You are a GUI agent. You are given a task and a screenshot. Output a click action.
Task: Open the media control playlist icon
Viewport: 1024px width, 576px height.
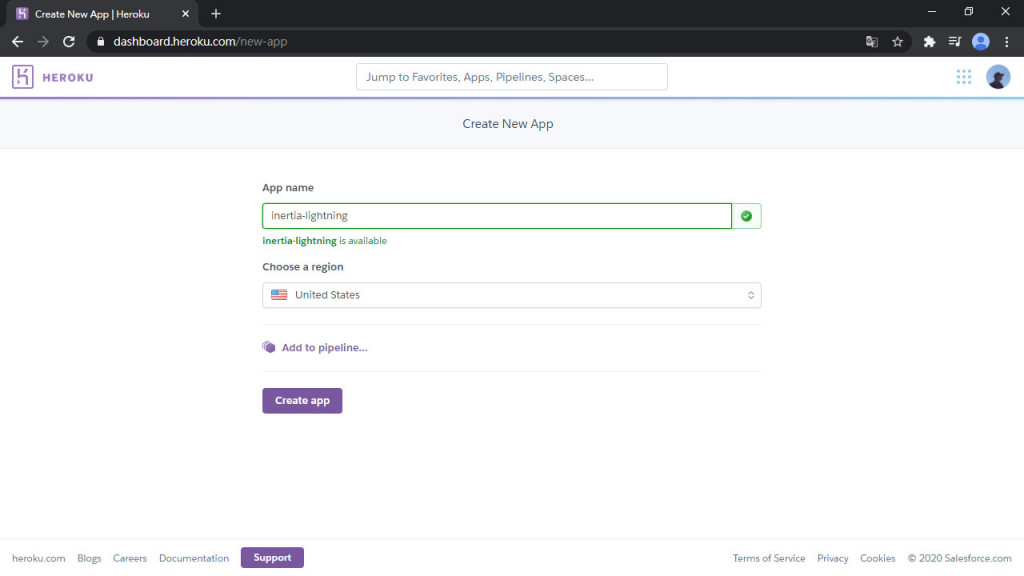(x=954, y=42)
